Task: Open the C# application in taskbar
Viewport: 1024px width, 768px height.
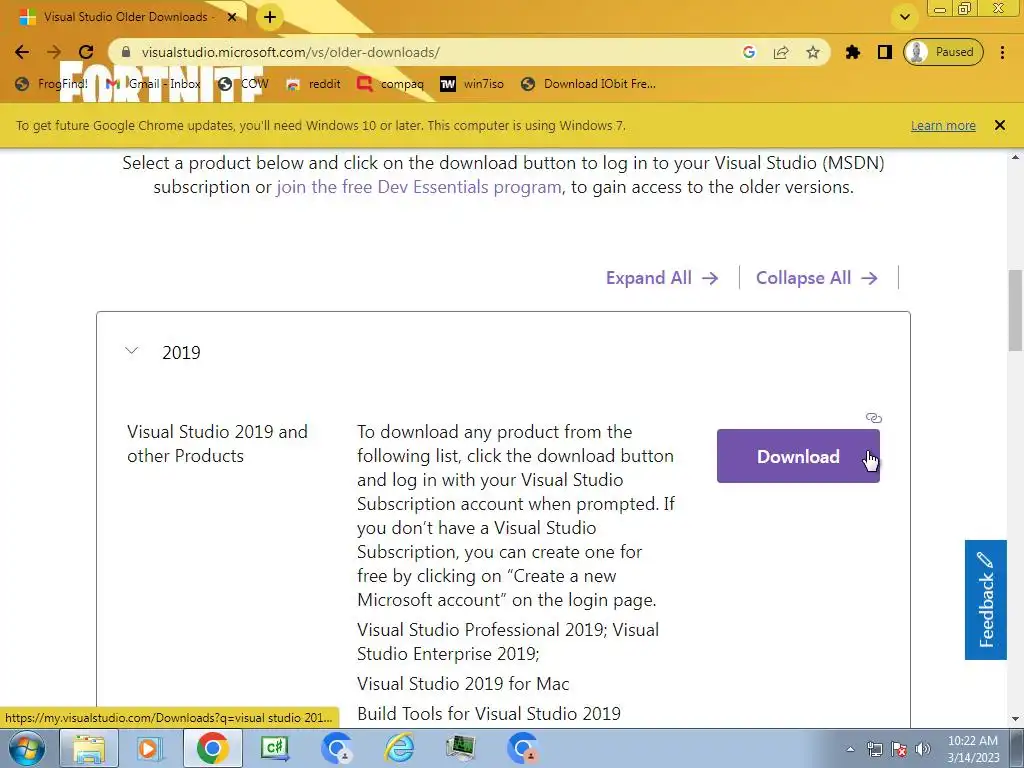Action: pos(274,748)
